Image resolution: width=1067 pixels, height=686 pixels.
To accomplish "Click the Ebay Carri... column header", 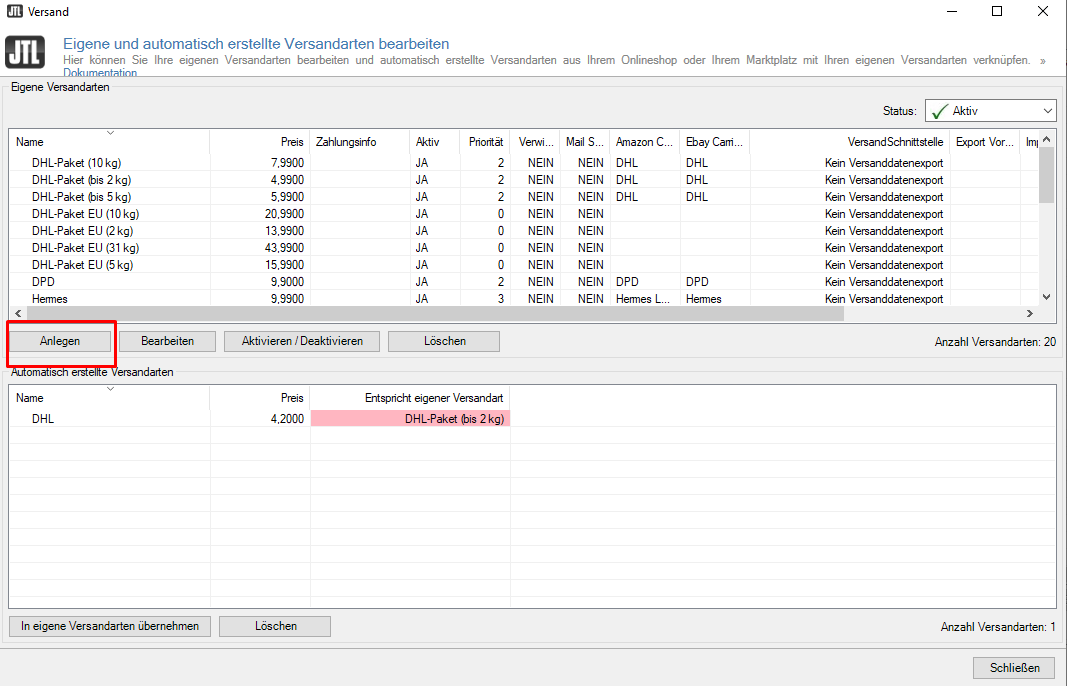I will pos(715,142).
